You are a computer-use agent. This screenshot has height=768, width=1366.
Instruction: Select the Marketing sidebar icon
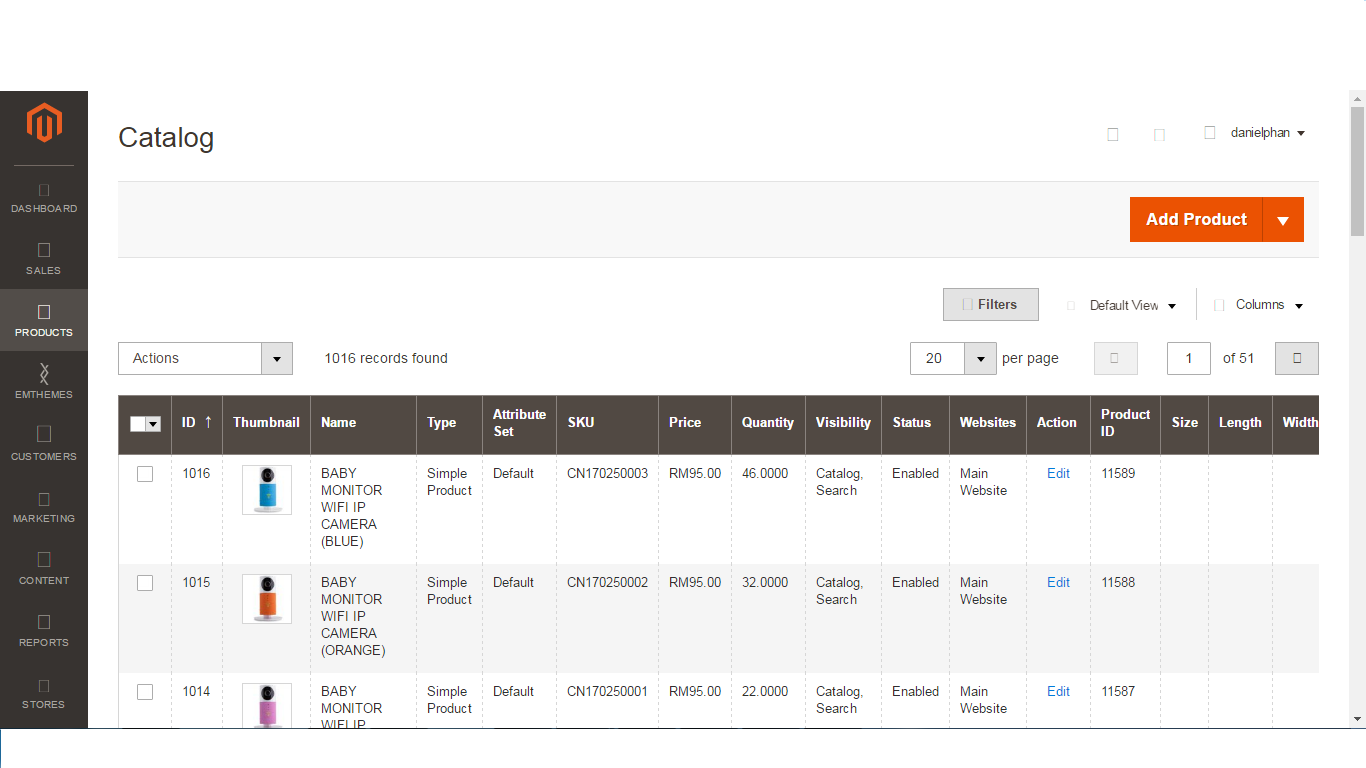[44, 508]
